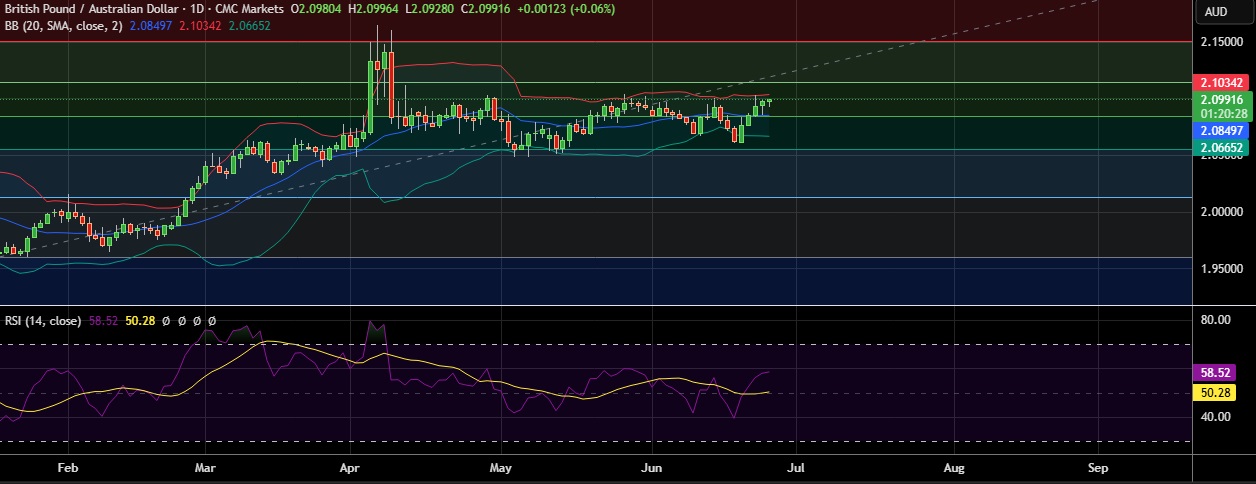Screen dimensions: 1256x484
Task: Click the Feb label on time axis
Action: point(68,467)
